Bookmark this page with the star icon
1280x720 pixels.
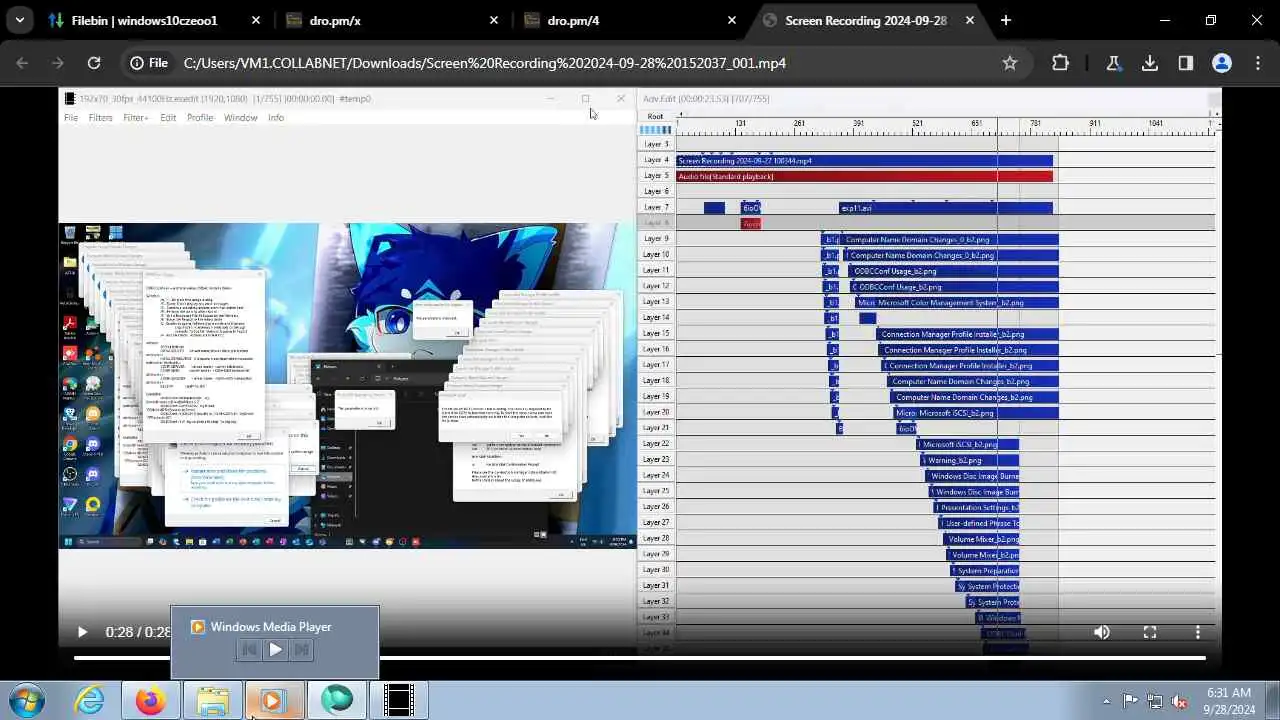(1010, 63)
